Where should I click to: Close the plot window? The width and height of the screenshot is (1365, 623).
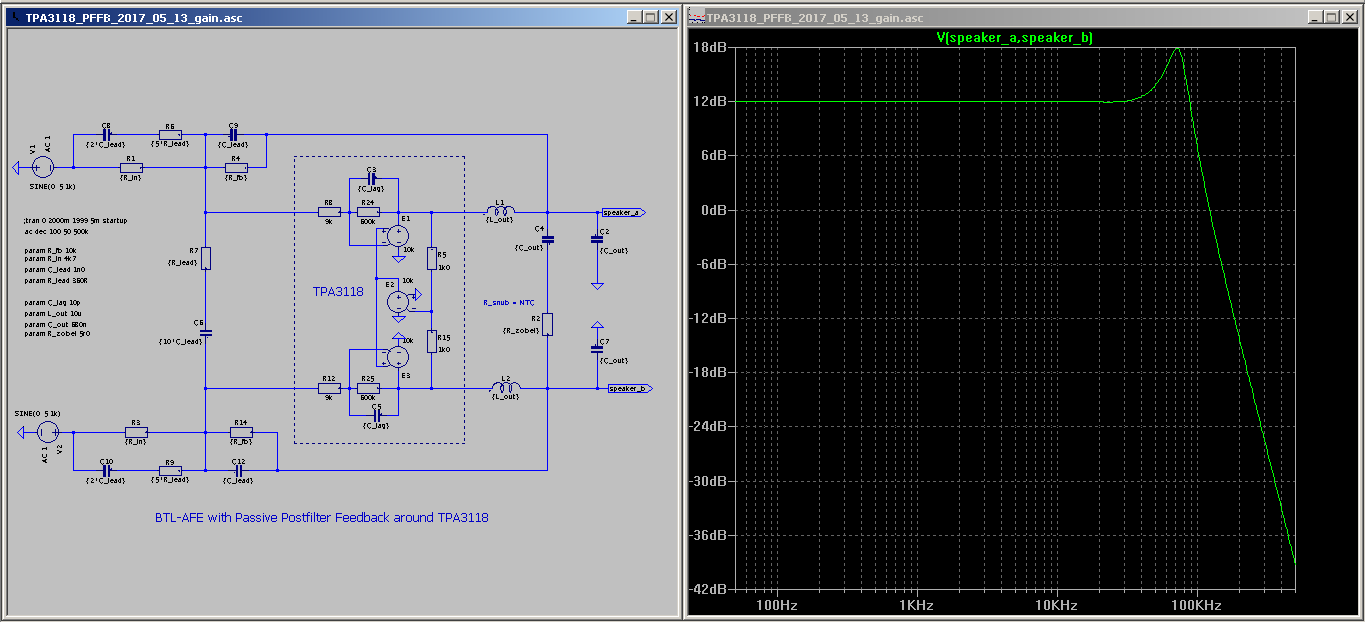click(1348, 18)
